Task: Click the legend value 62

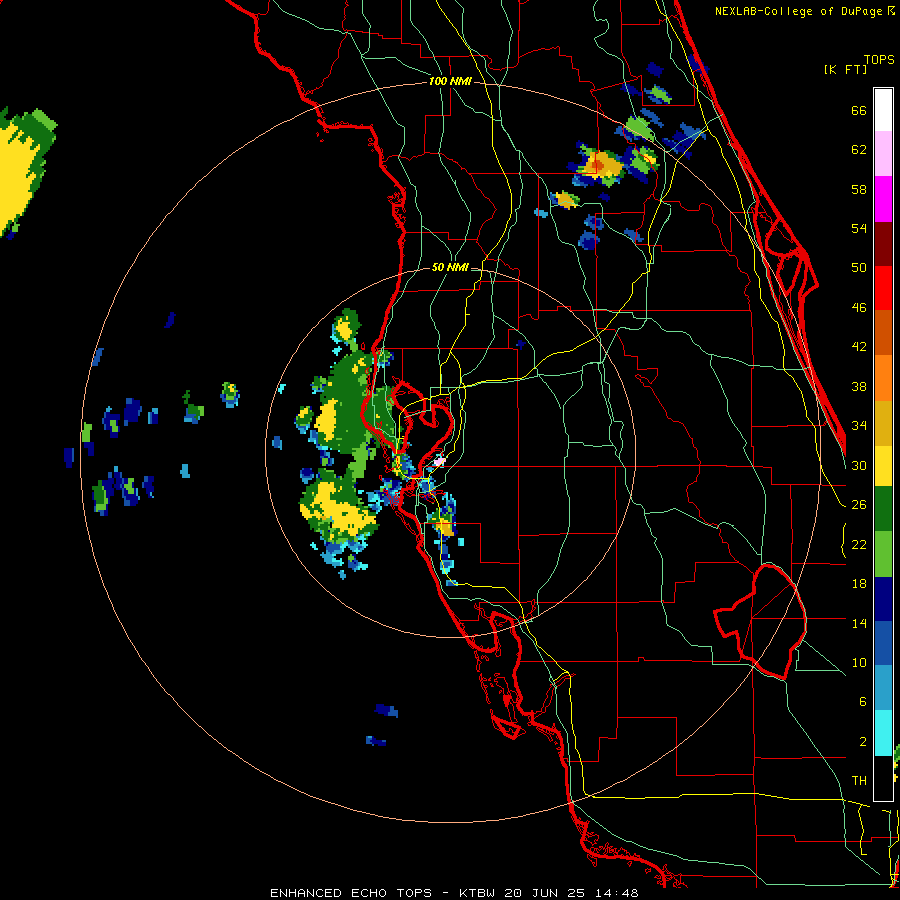Action: (x=859, y=150)
